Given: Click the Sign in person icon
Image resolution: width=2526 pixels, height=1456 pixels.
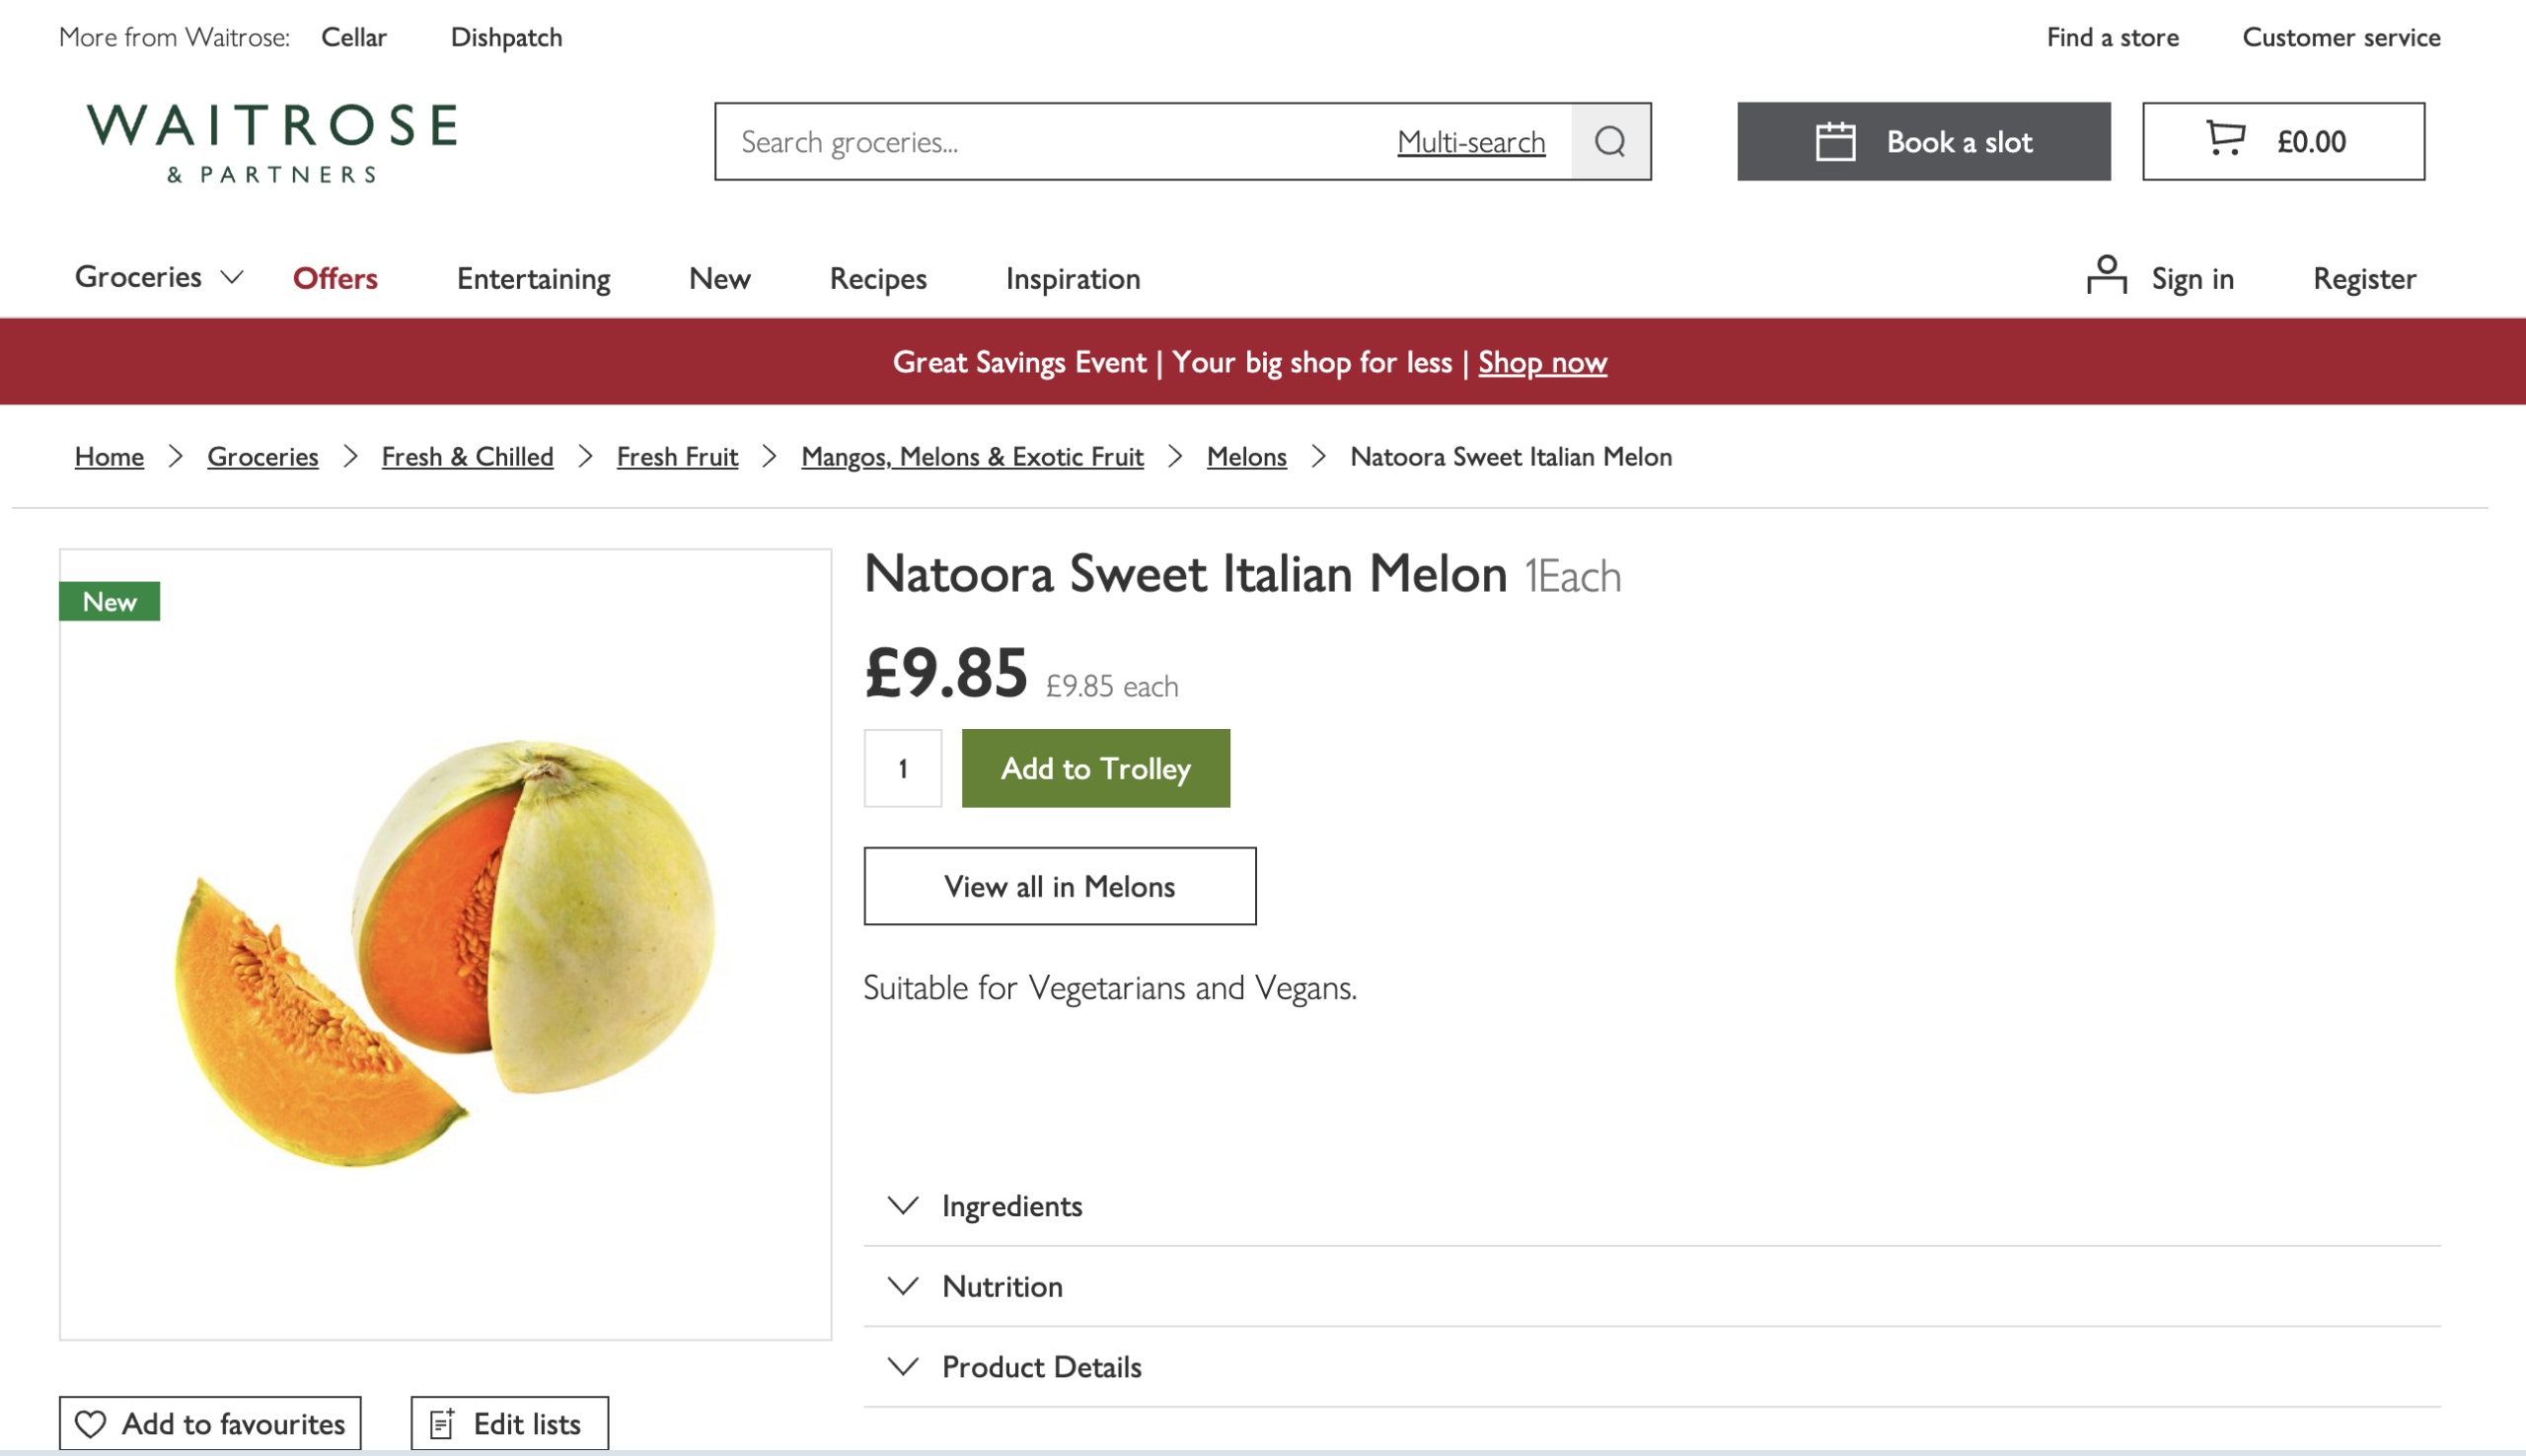Looking at the screenshot, I should pos(2106,275).
